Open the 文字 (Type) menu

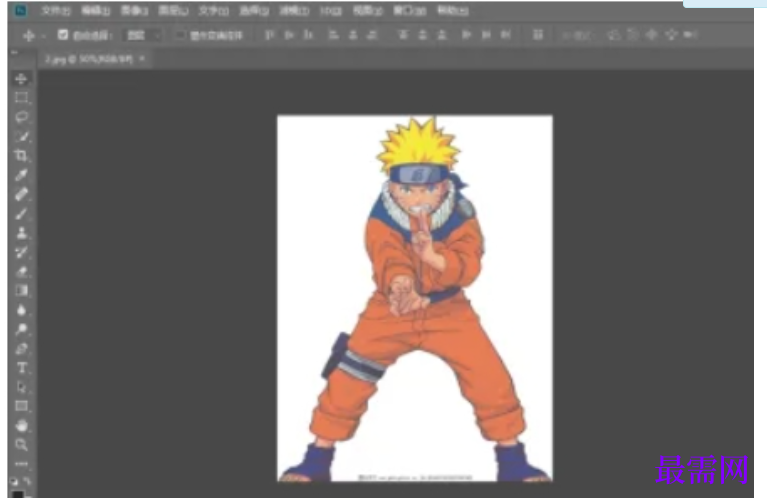click(214, 10)
